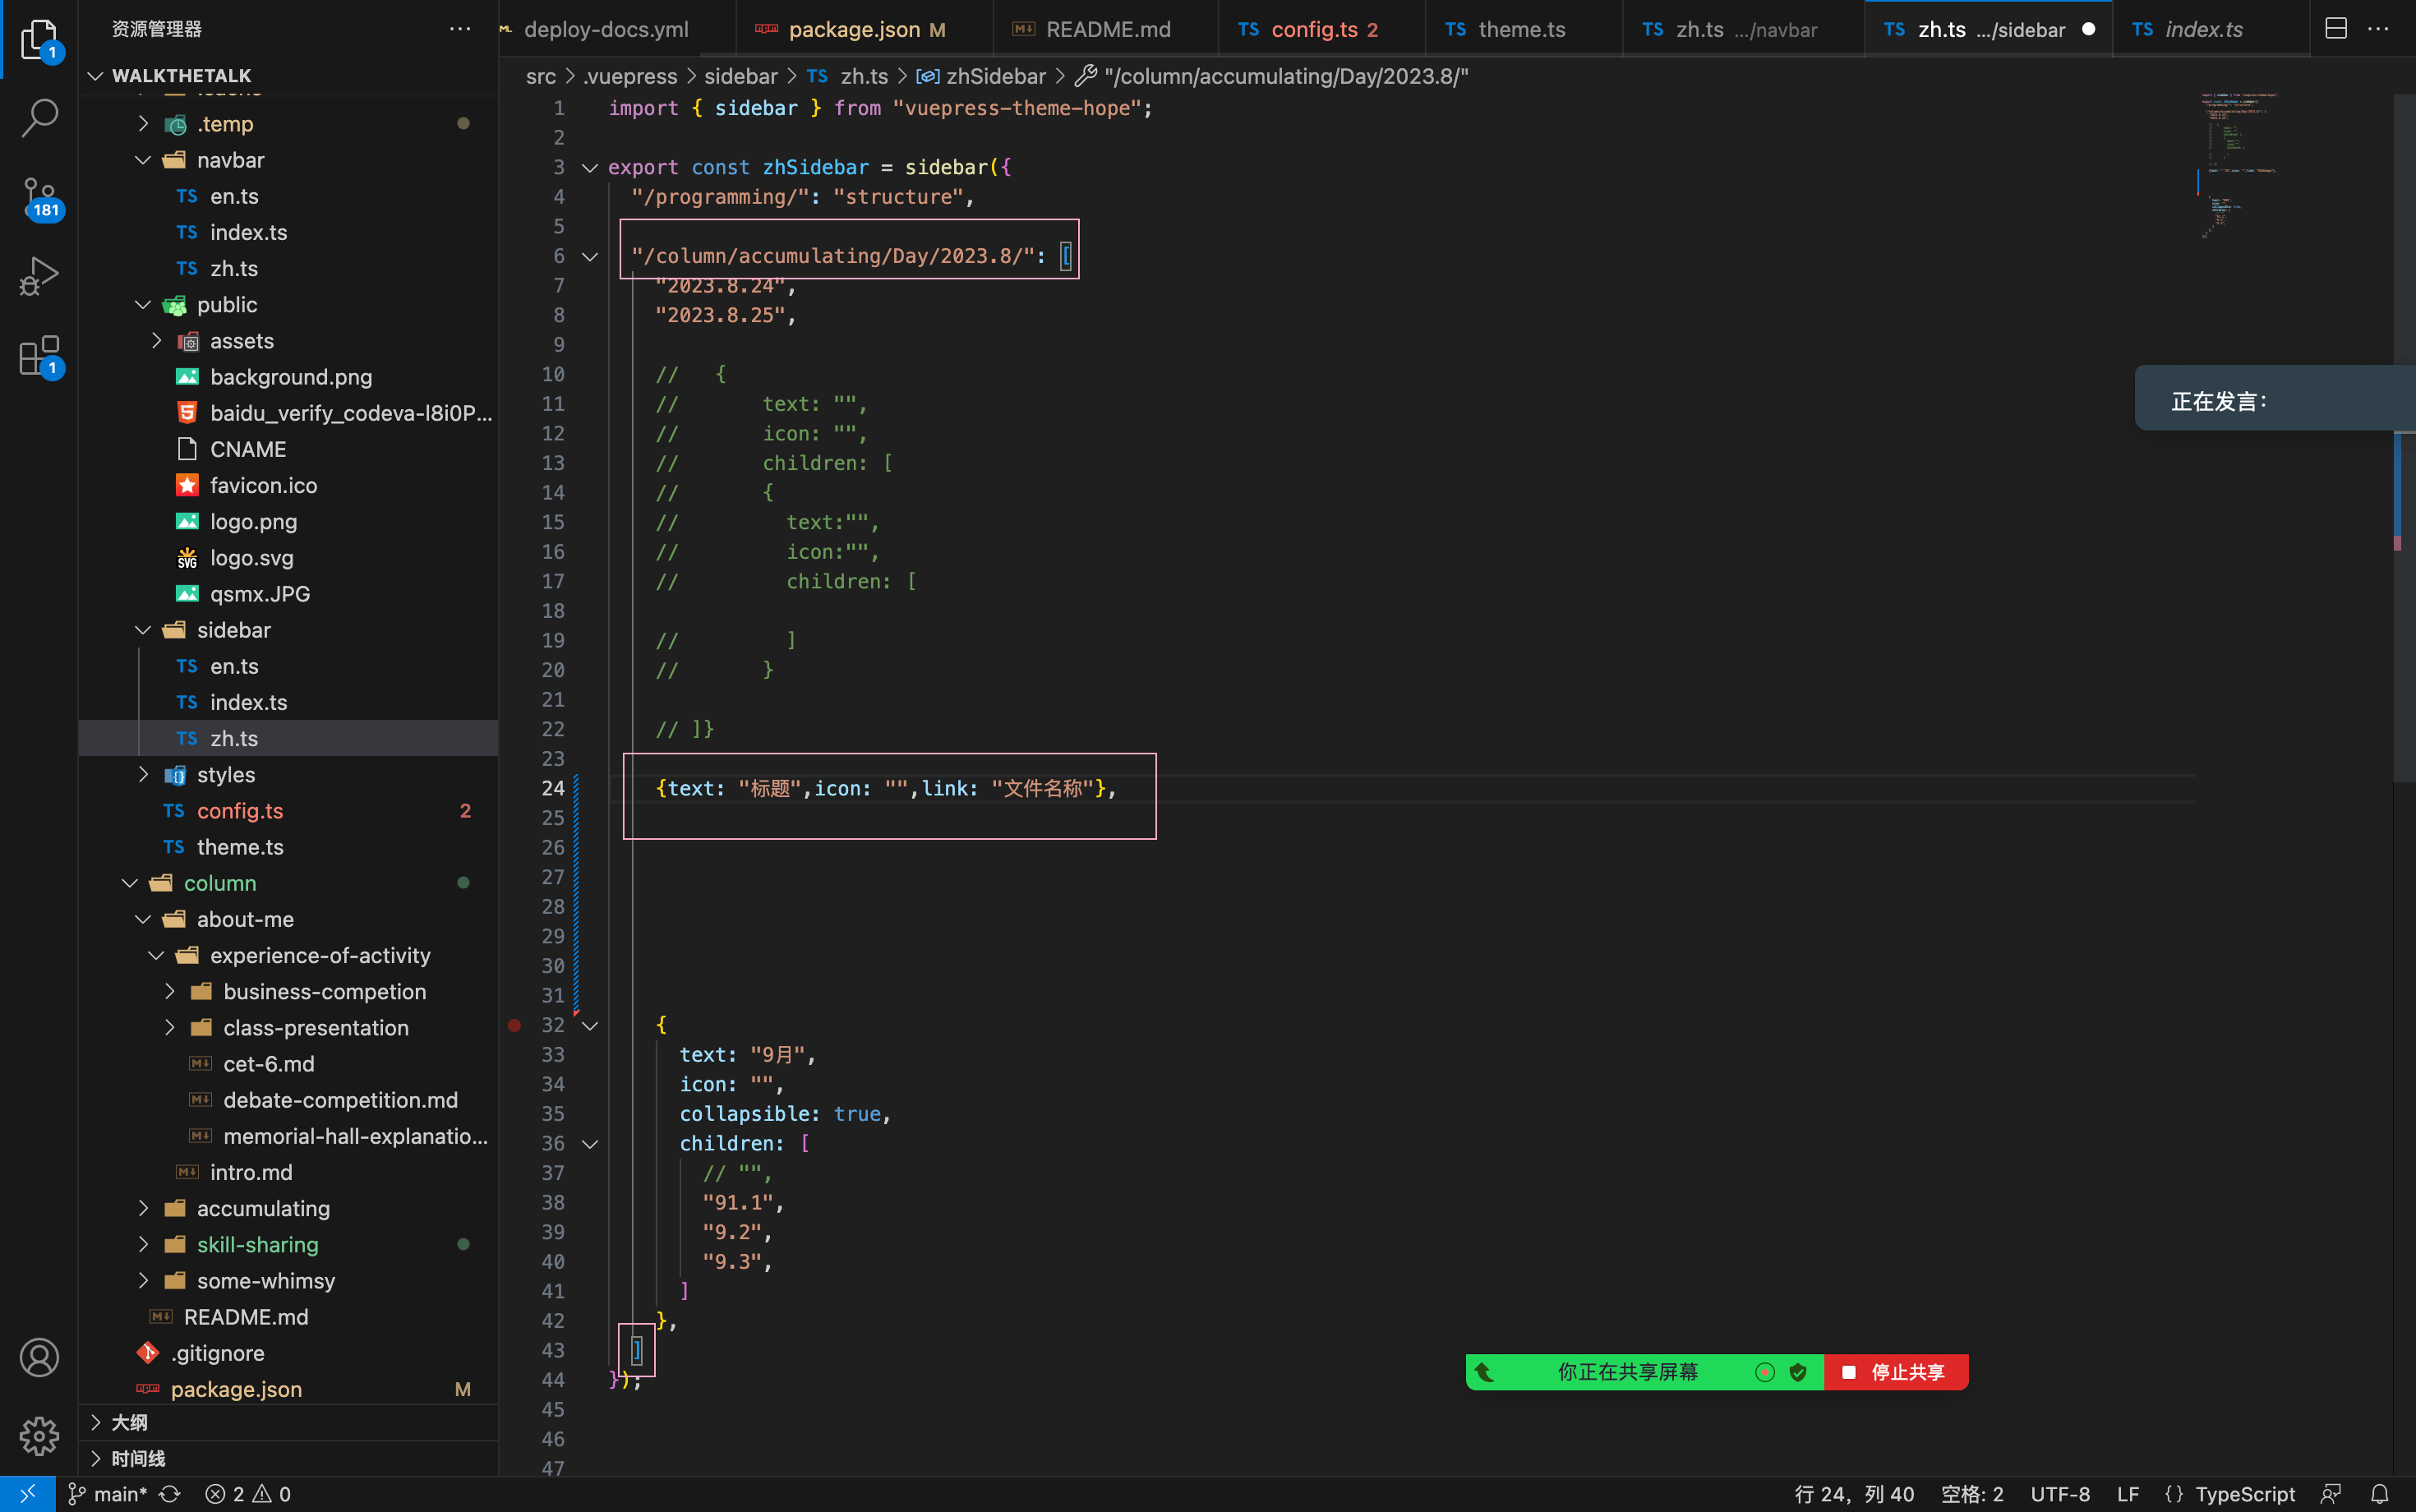2416x1512 pixels.
Task: Split the editor right
Action: (x=2336, y=29)
